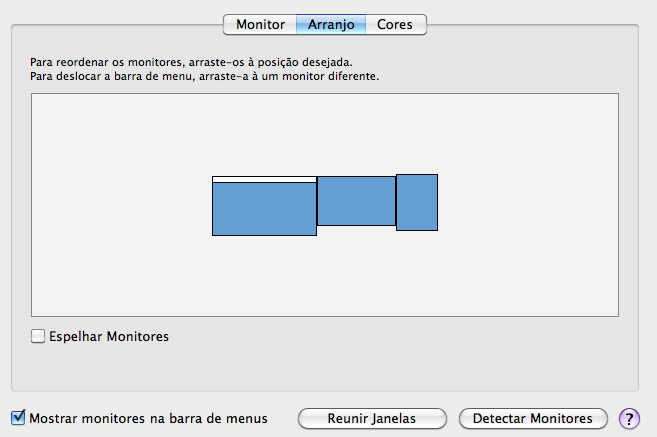
Task: Click the Espelhar Monitores label text
Action: 109,336
